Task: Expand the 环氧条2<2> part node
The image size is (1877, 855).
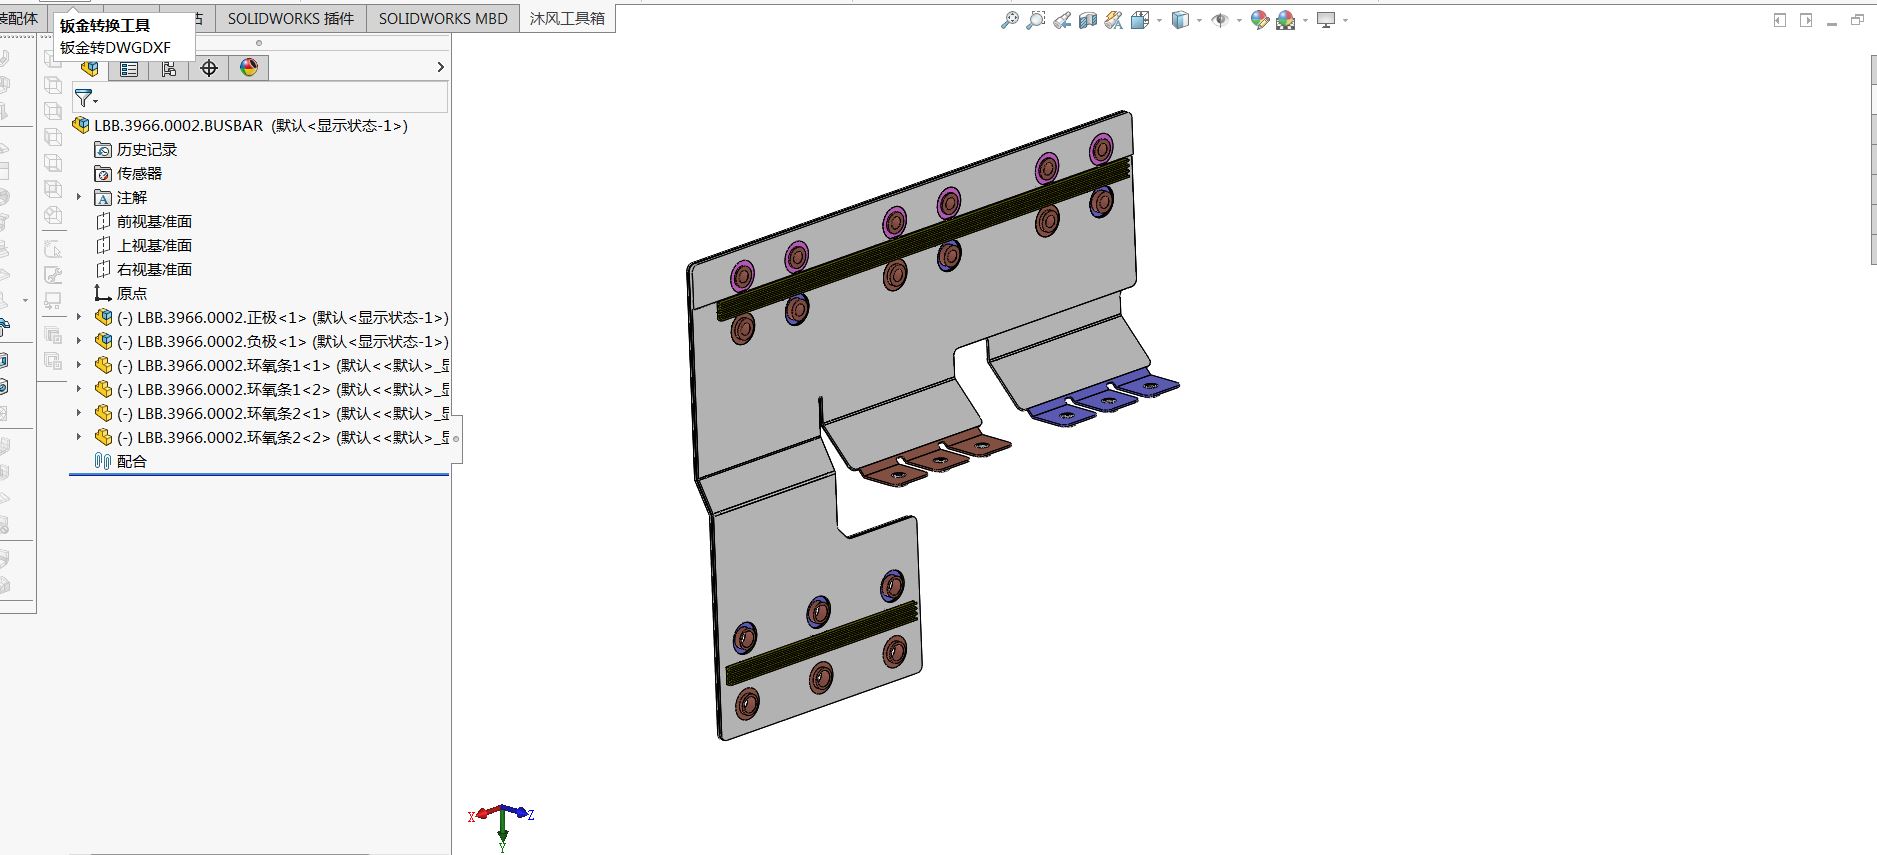Action: tap(79, 437)
